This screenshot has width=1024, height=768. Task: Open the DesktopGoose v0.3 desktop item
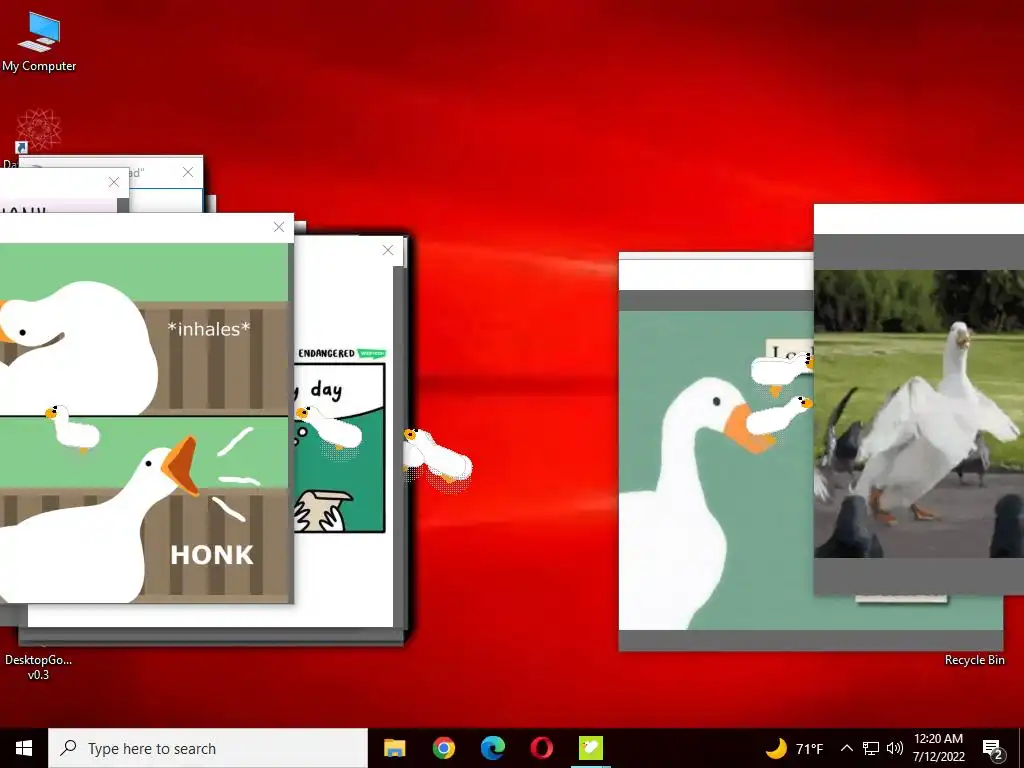[38, 667]
